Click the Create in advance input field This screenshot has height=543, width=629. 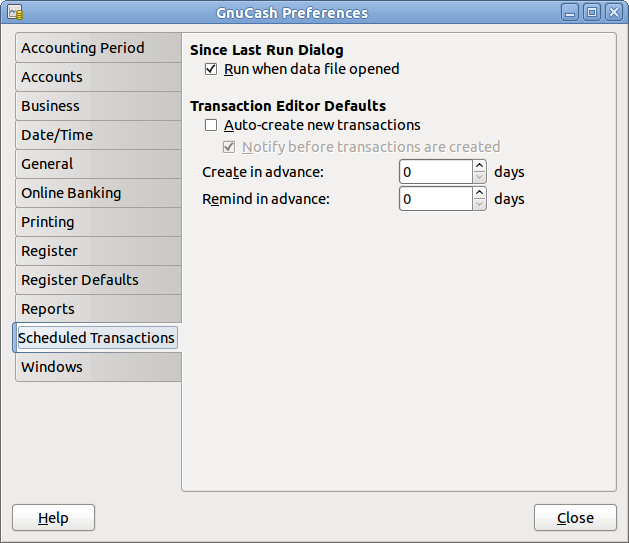coord(435,172)
